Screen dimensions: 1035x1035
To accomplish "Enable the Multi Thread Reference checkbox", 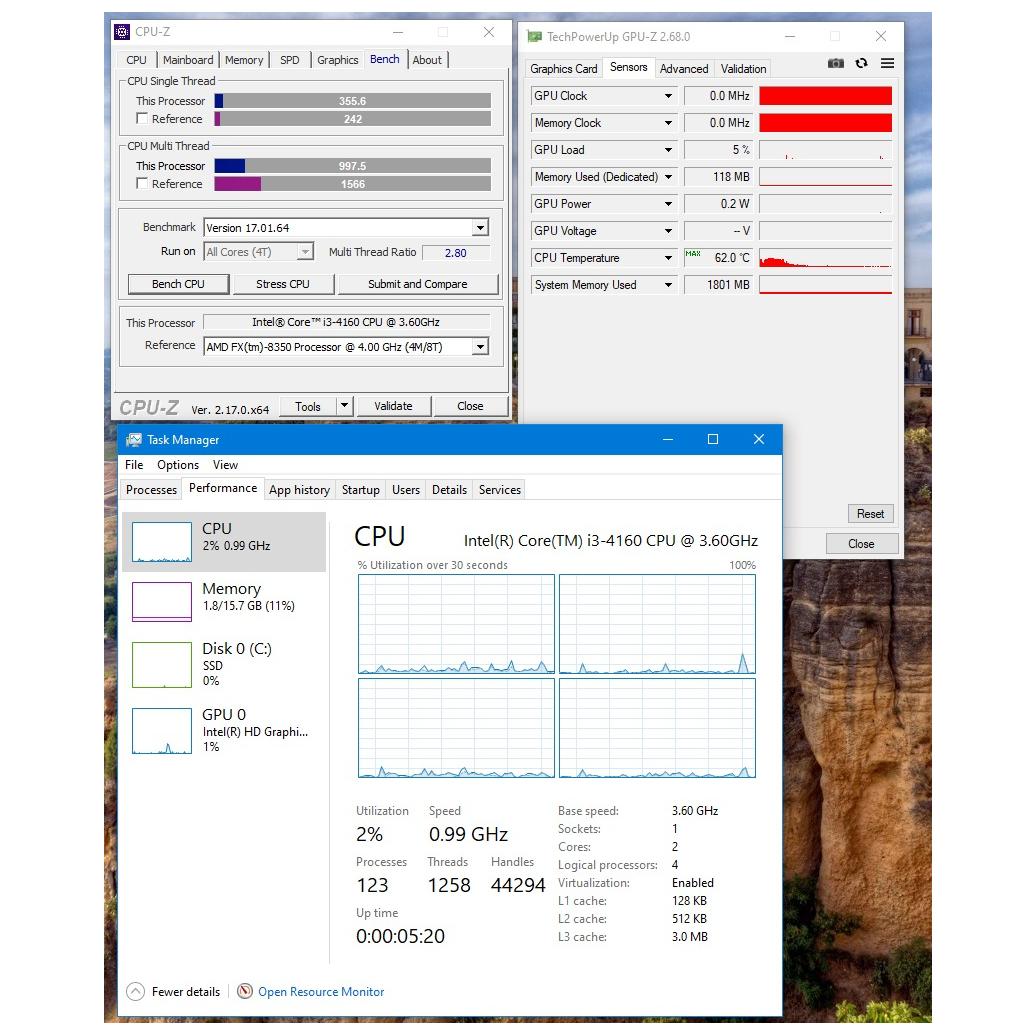I will 142,184.
